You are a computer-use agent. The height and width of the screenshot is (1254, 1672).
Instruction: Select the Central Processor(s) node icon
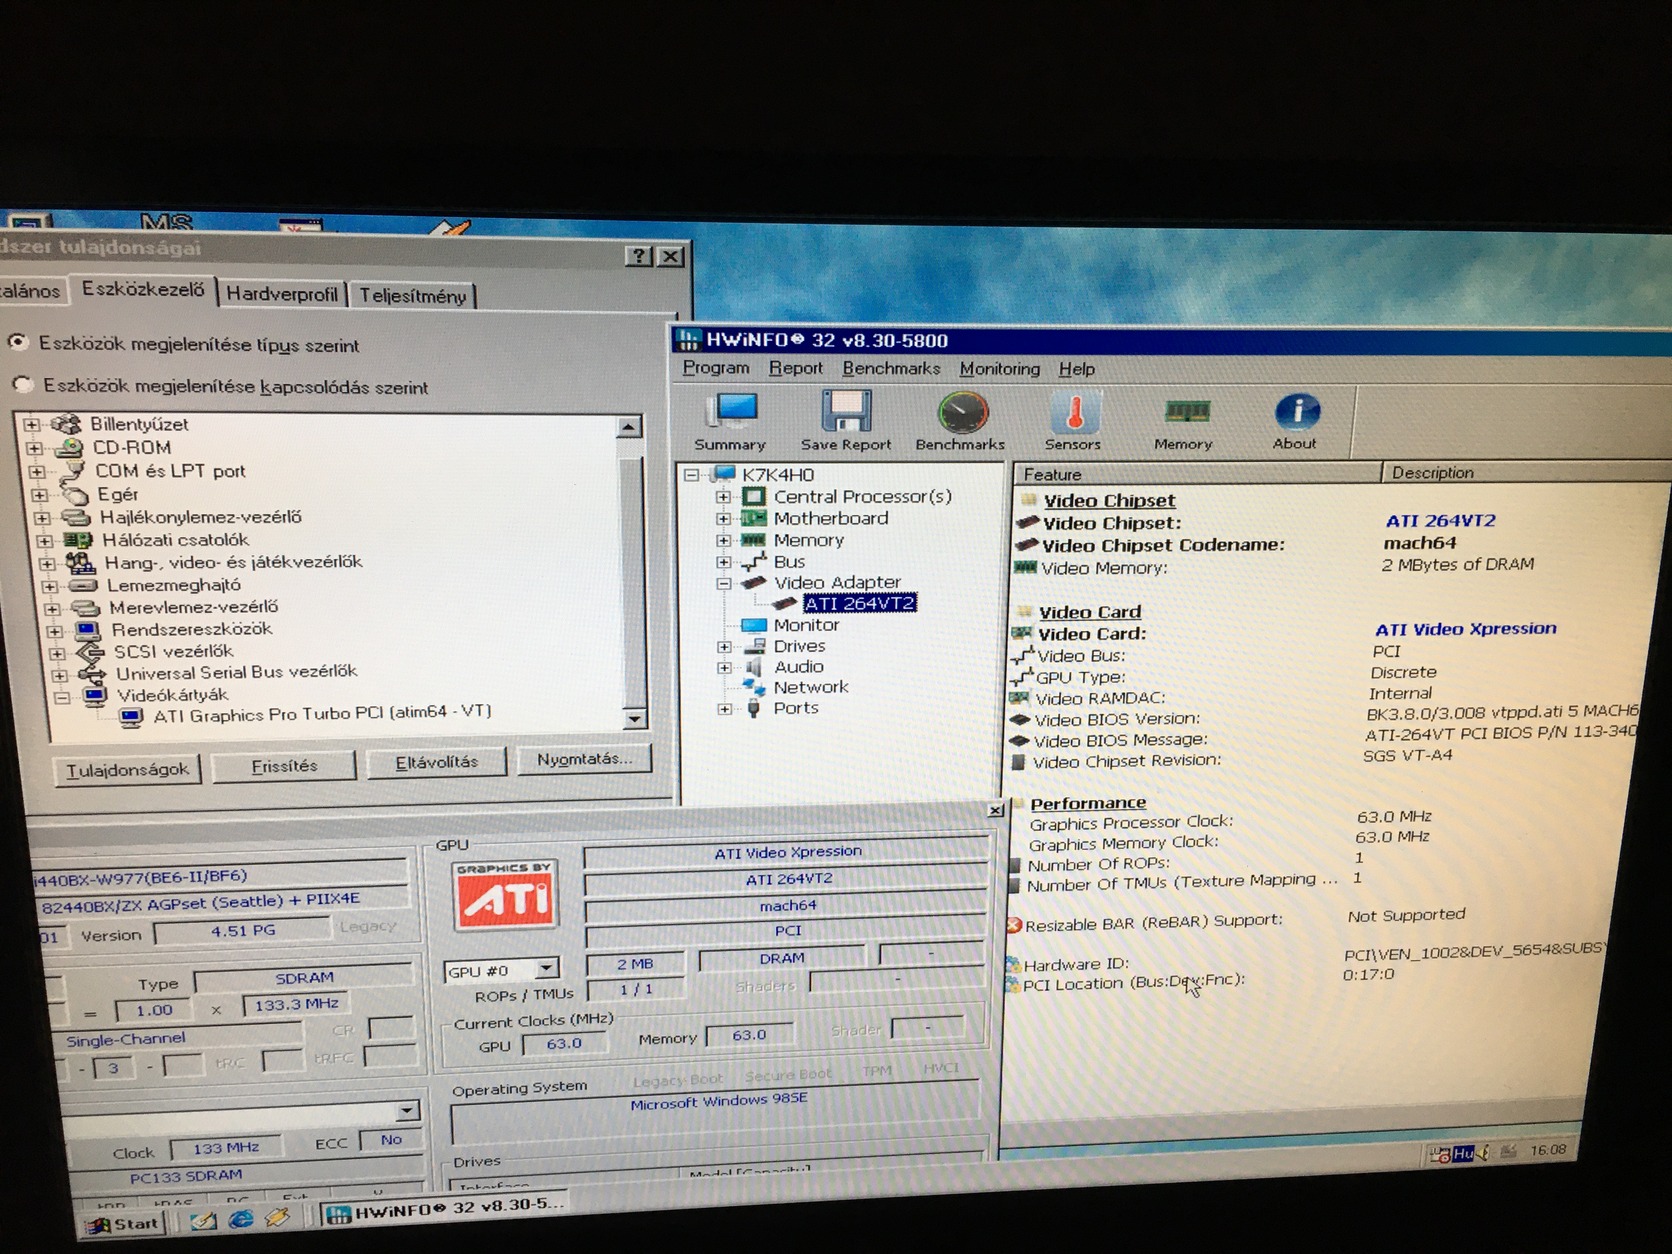(754, 497)
